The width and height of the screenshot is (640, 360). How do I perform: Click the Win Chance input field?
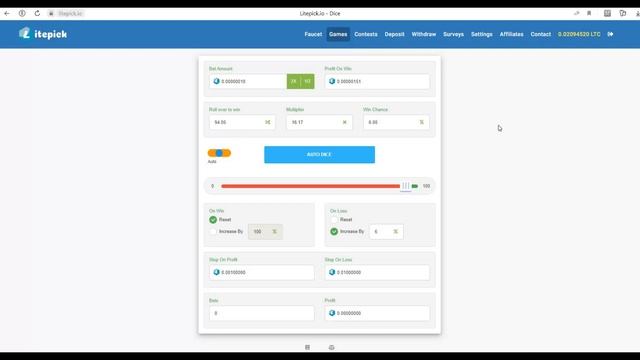coord(396,122)
